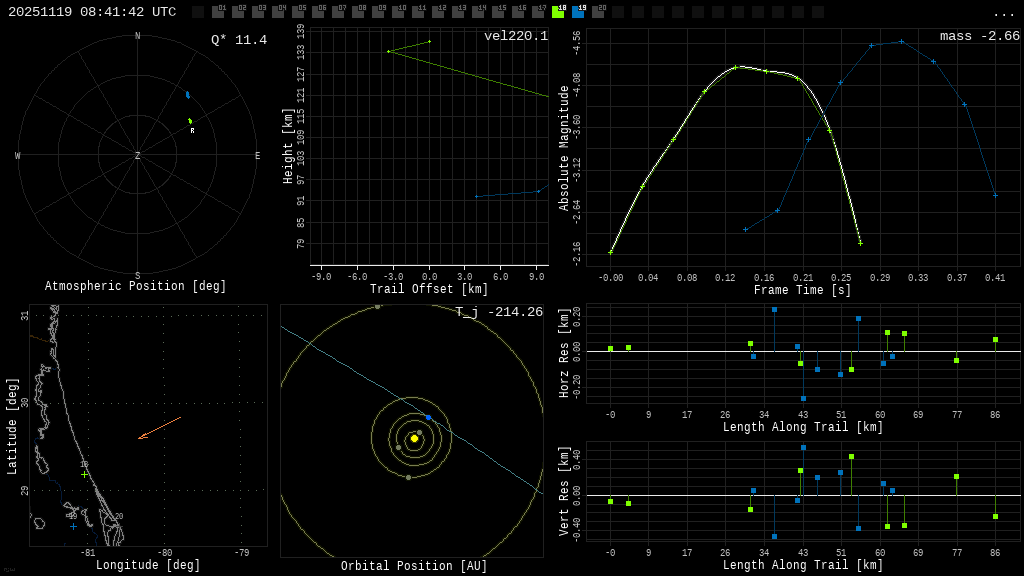Click the E compass label
The image size is (1024, 576).
tap(257, 155)
